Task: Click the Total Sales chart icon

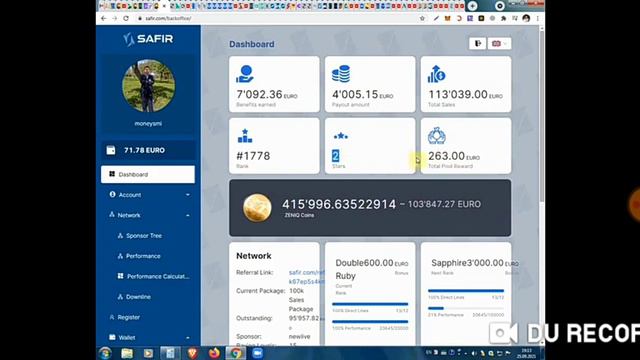Action: pos(436,74)
